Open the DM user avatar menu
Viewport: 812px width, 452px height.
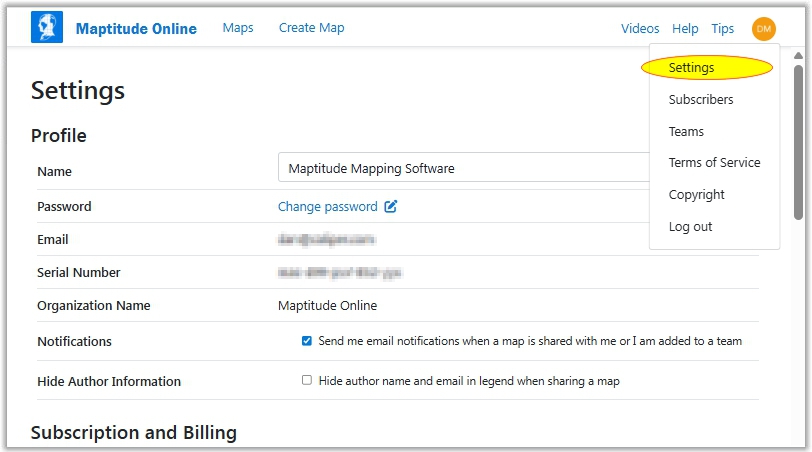click(x=763, y=28)
